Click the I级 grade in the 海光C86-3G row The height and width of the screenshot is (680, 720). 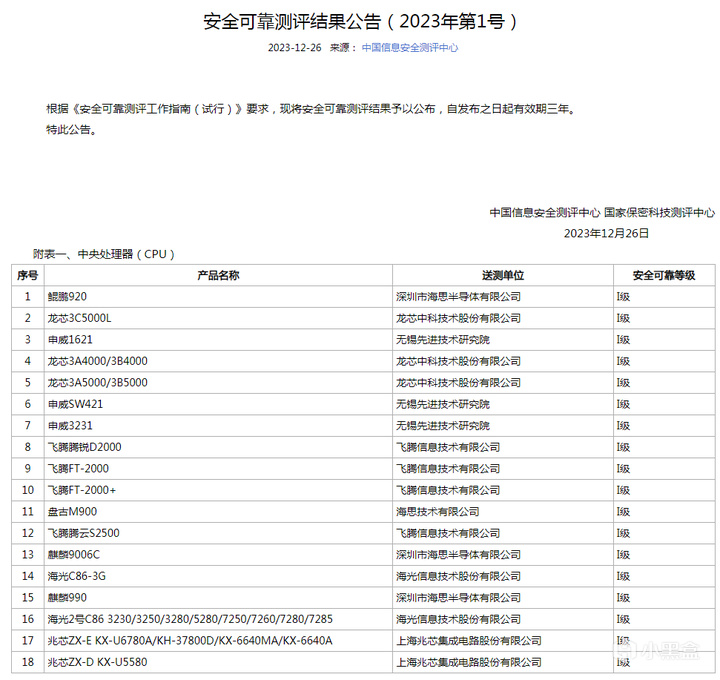coord(623,576)
